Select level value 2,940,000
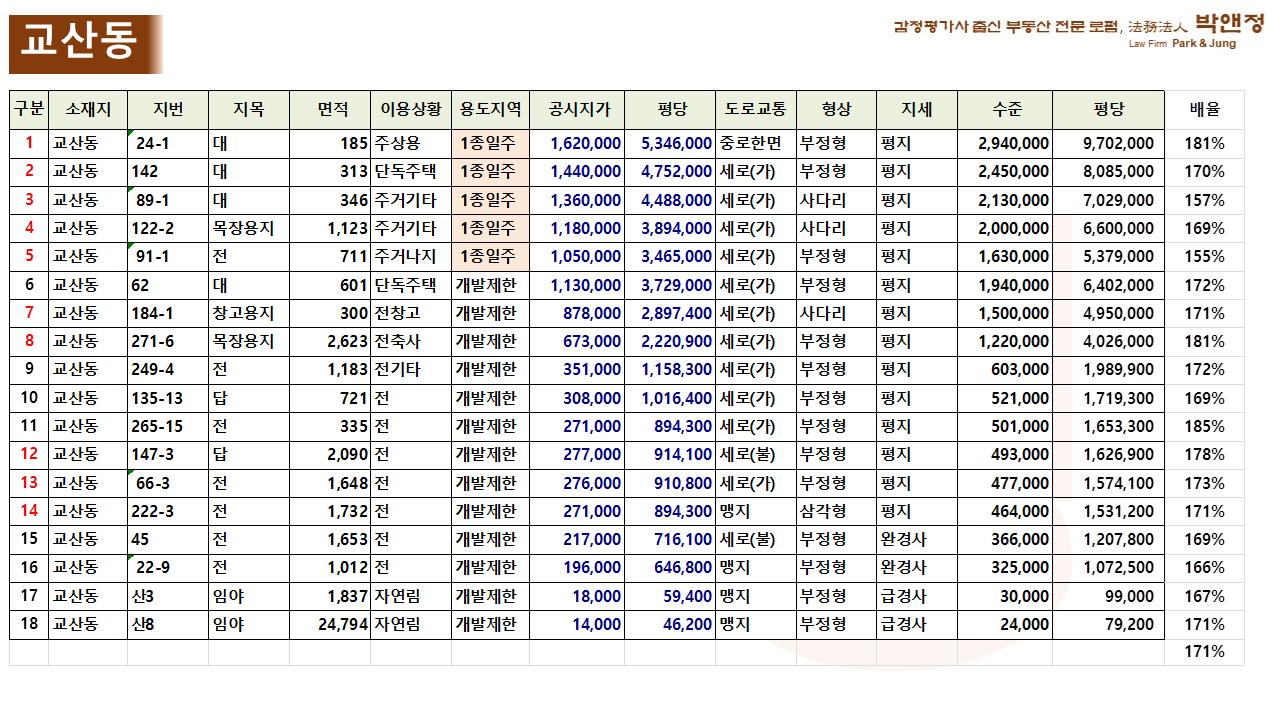Screen dimensions: 1280x720 [x=1005, y=144]
